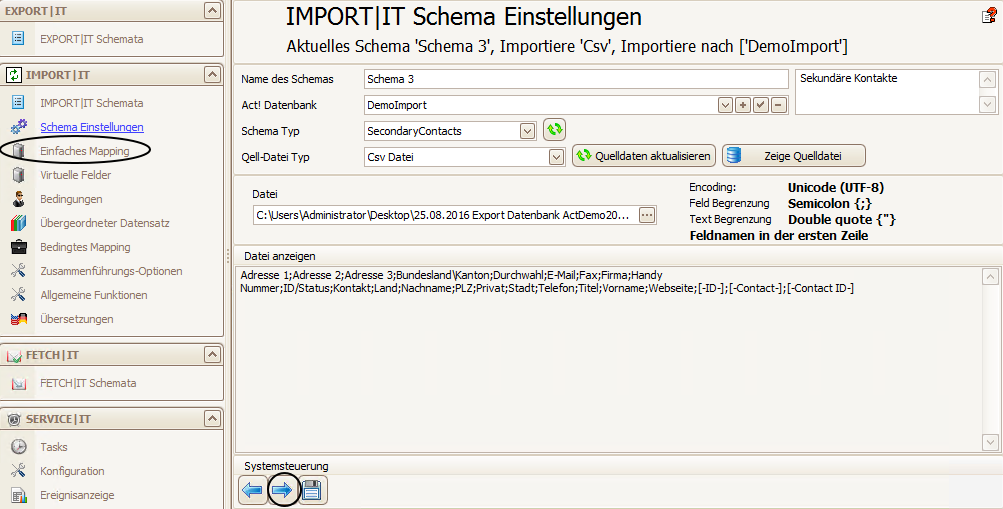Open the Qell-Datei Typ dropdown
Image resolution: width=1003 pixels, height=509 pixels.
556,157
